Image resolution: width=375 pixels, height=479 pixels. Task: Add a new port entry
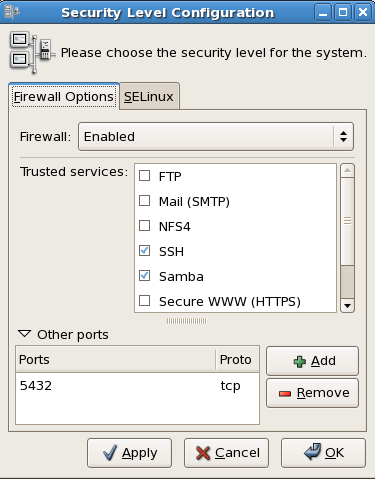point(312,361)
